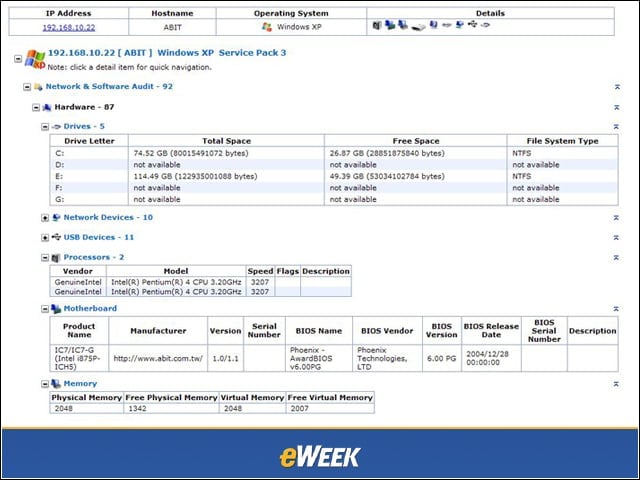The height and width of the screenshot is (480, 640).
Task: Click the drive icon beside Drives - 5
Action: pyautogui.click(x=56, y=127)
